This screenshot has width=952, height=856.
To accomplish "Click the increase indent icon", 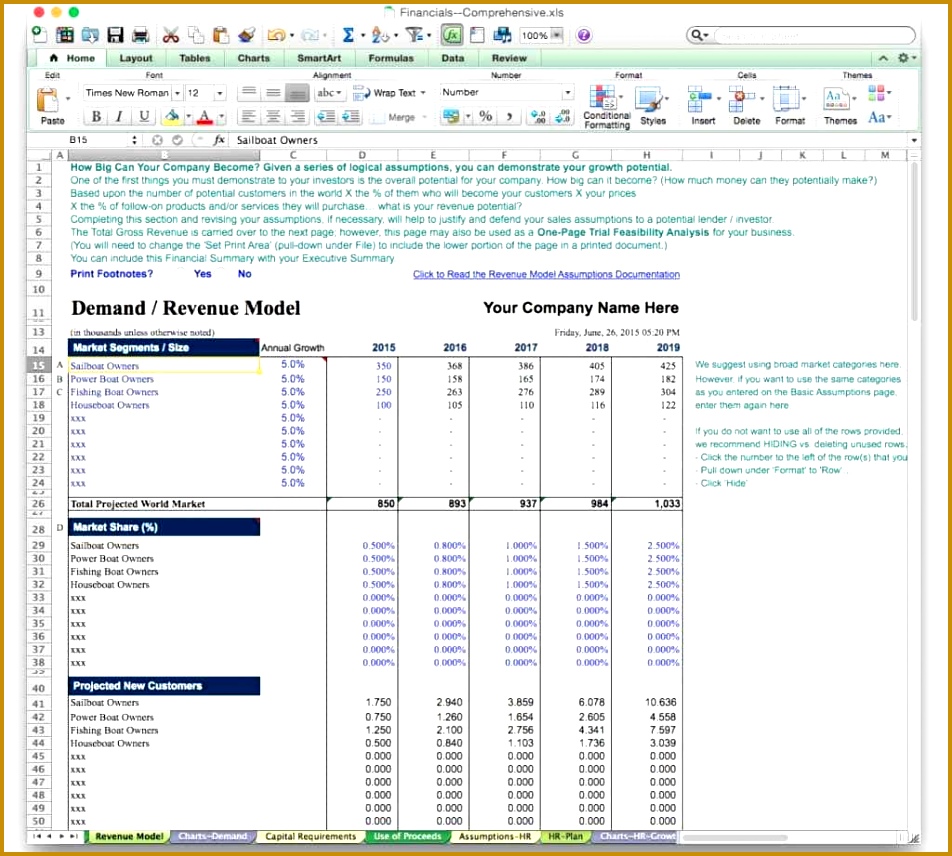I will (x=351, y=116).
